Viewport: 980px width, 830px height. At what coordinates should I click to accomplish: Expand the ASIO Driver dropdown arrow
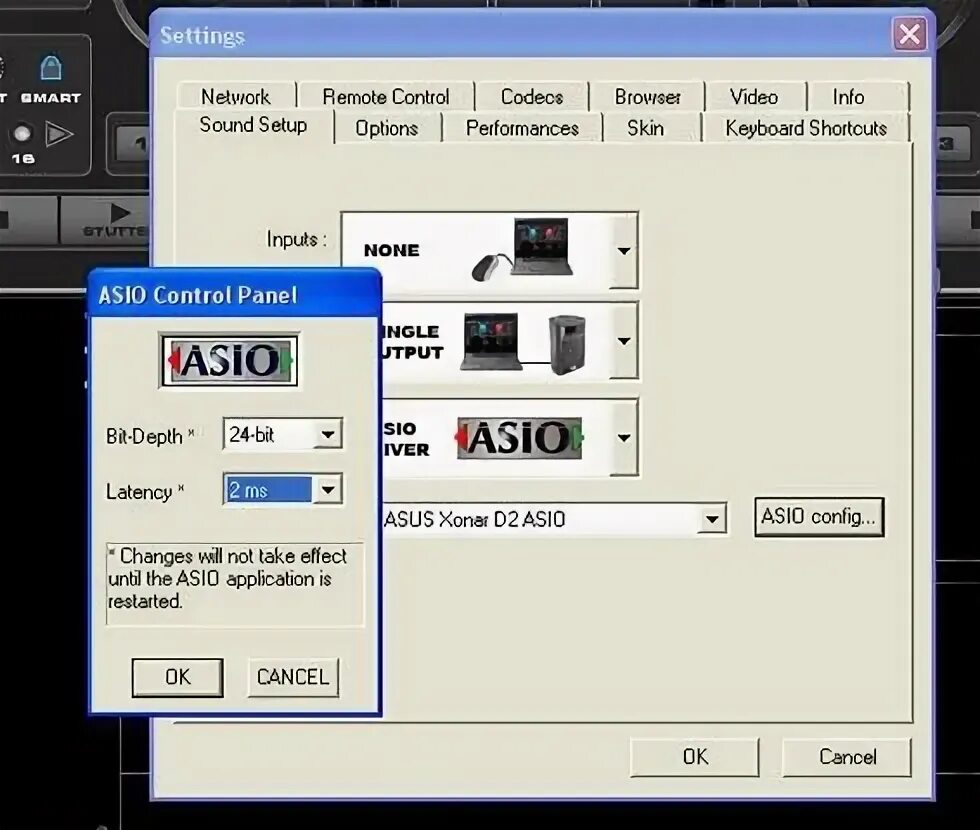pyautogui.click(x=623, y=438)
